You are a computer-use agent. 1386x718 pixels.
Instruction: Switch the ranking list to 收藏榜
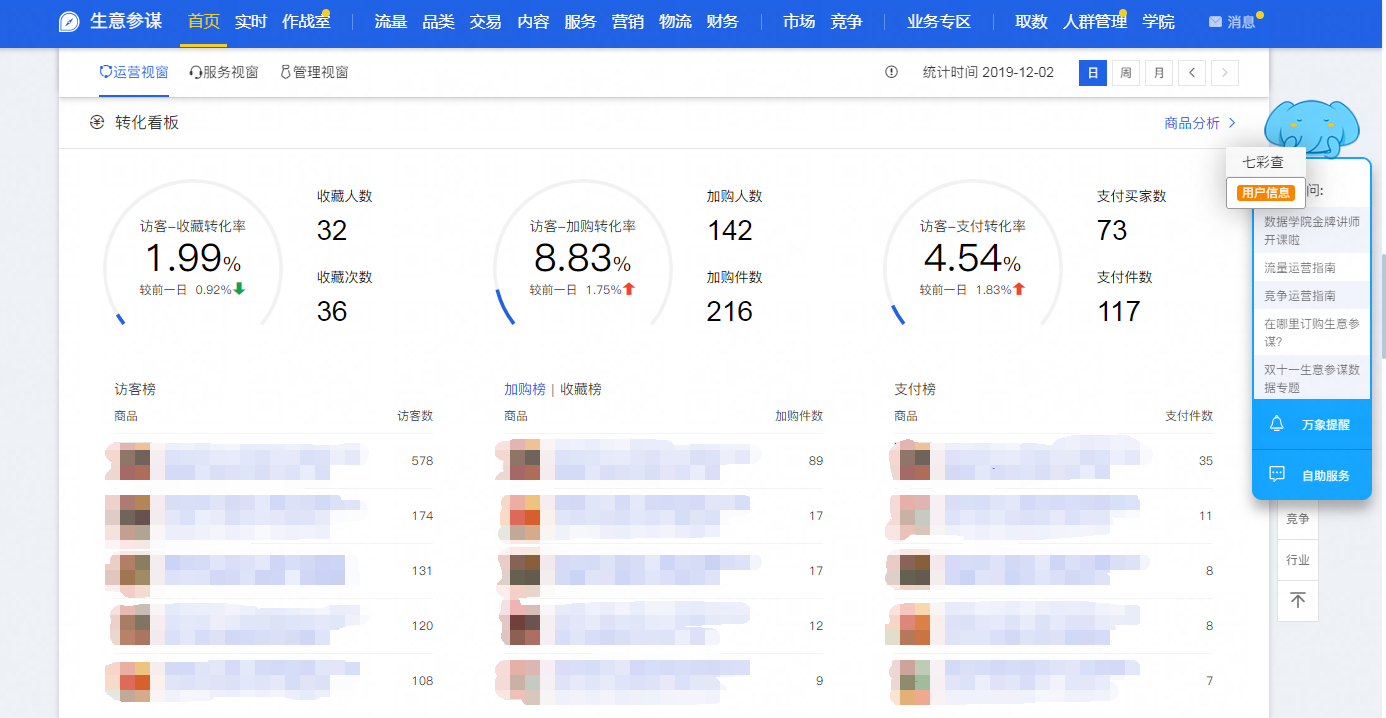581,389
